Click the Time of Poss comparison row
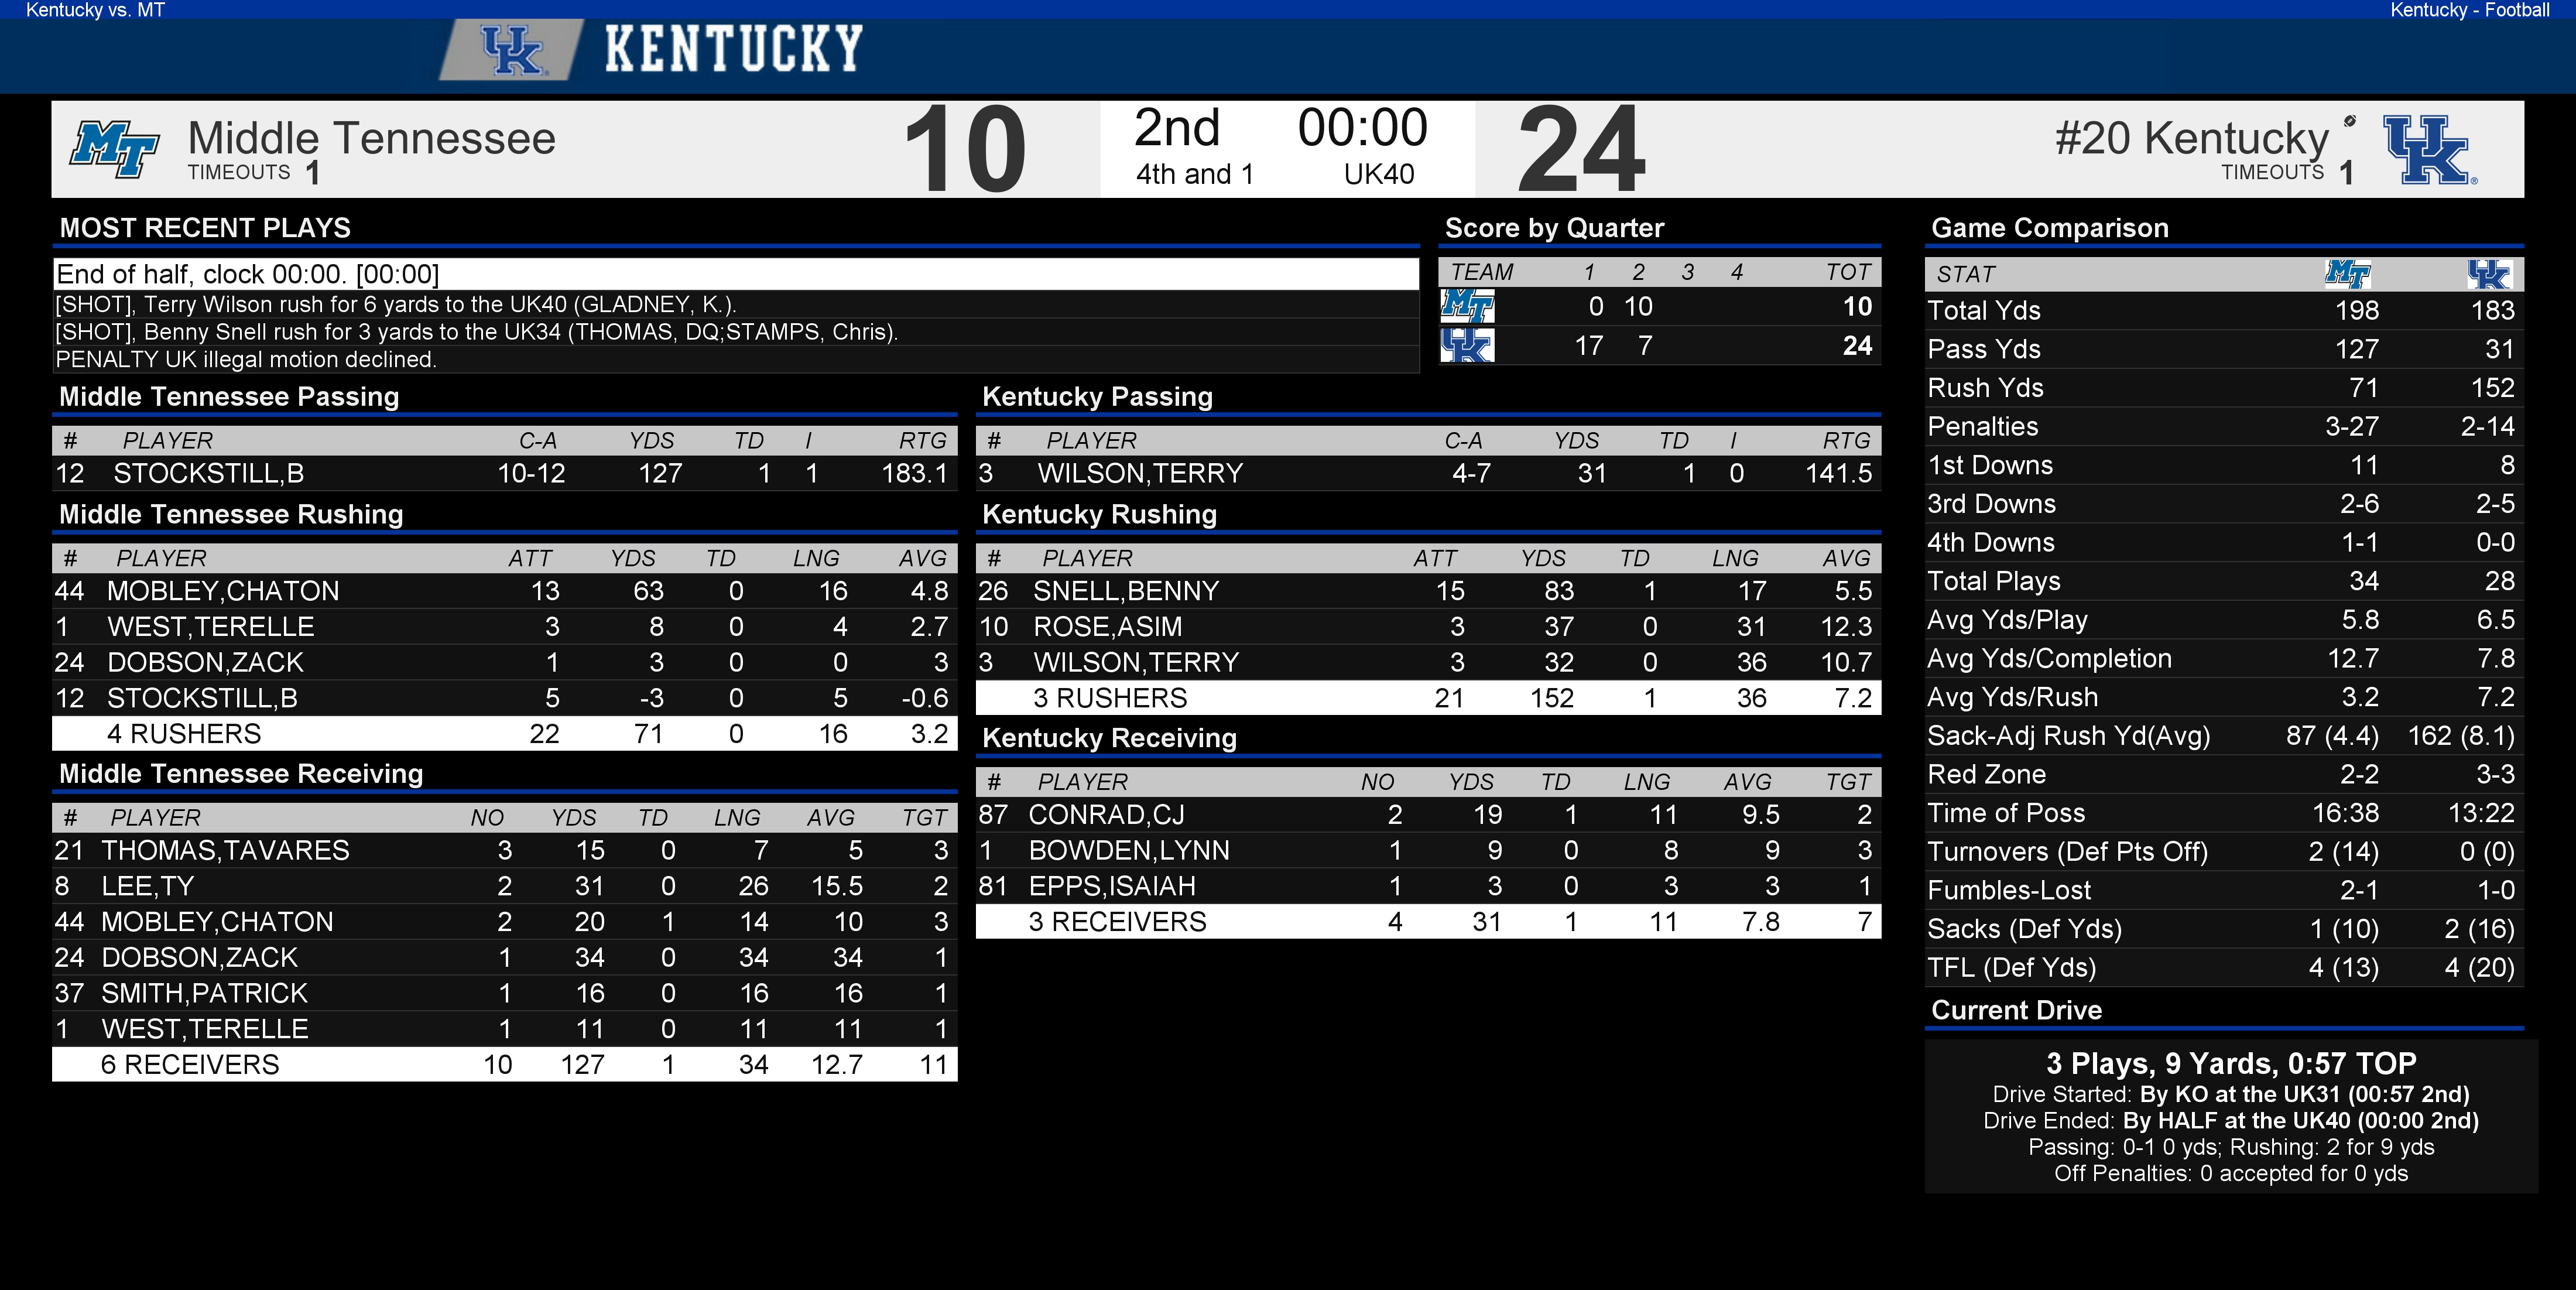 click(2224, 813)
